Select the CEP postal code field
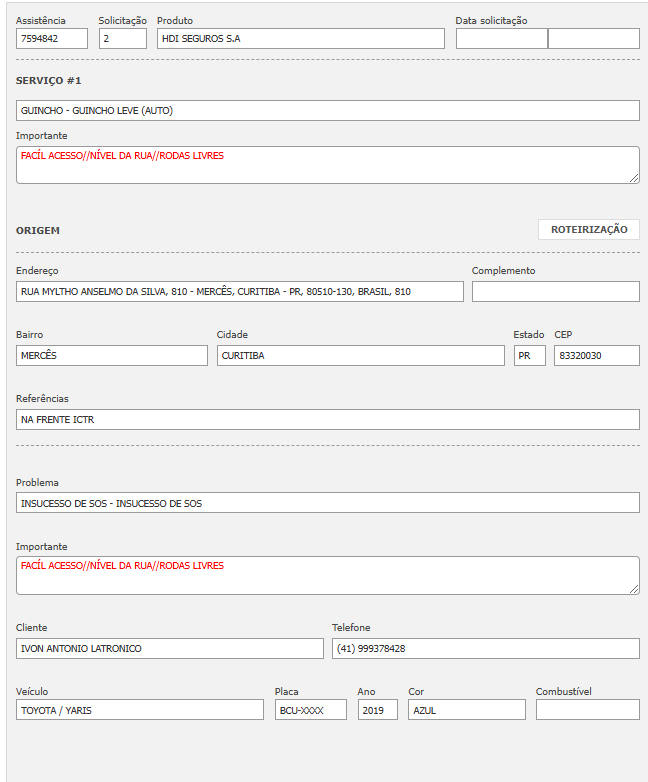The image size is (648, 782). tap(596, 356)
